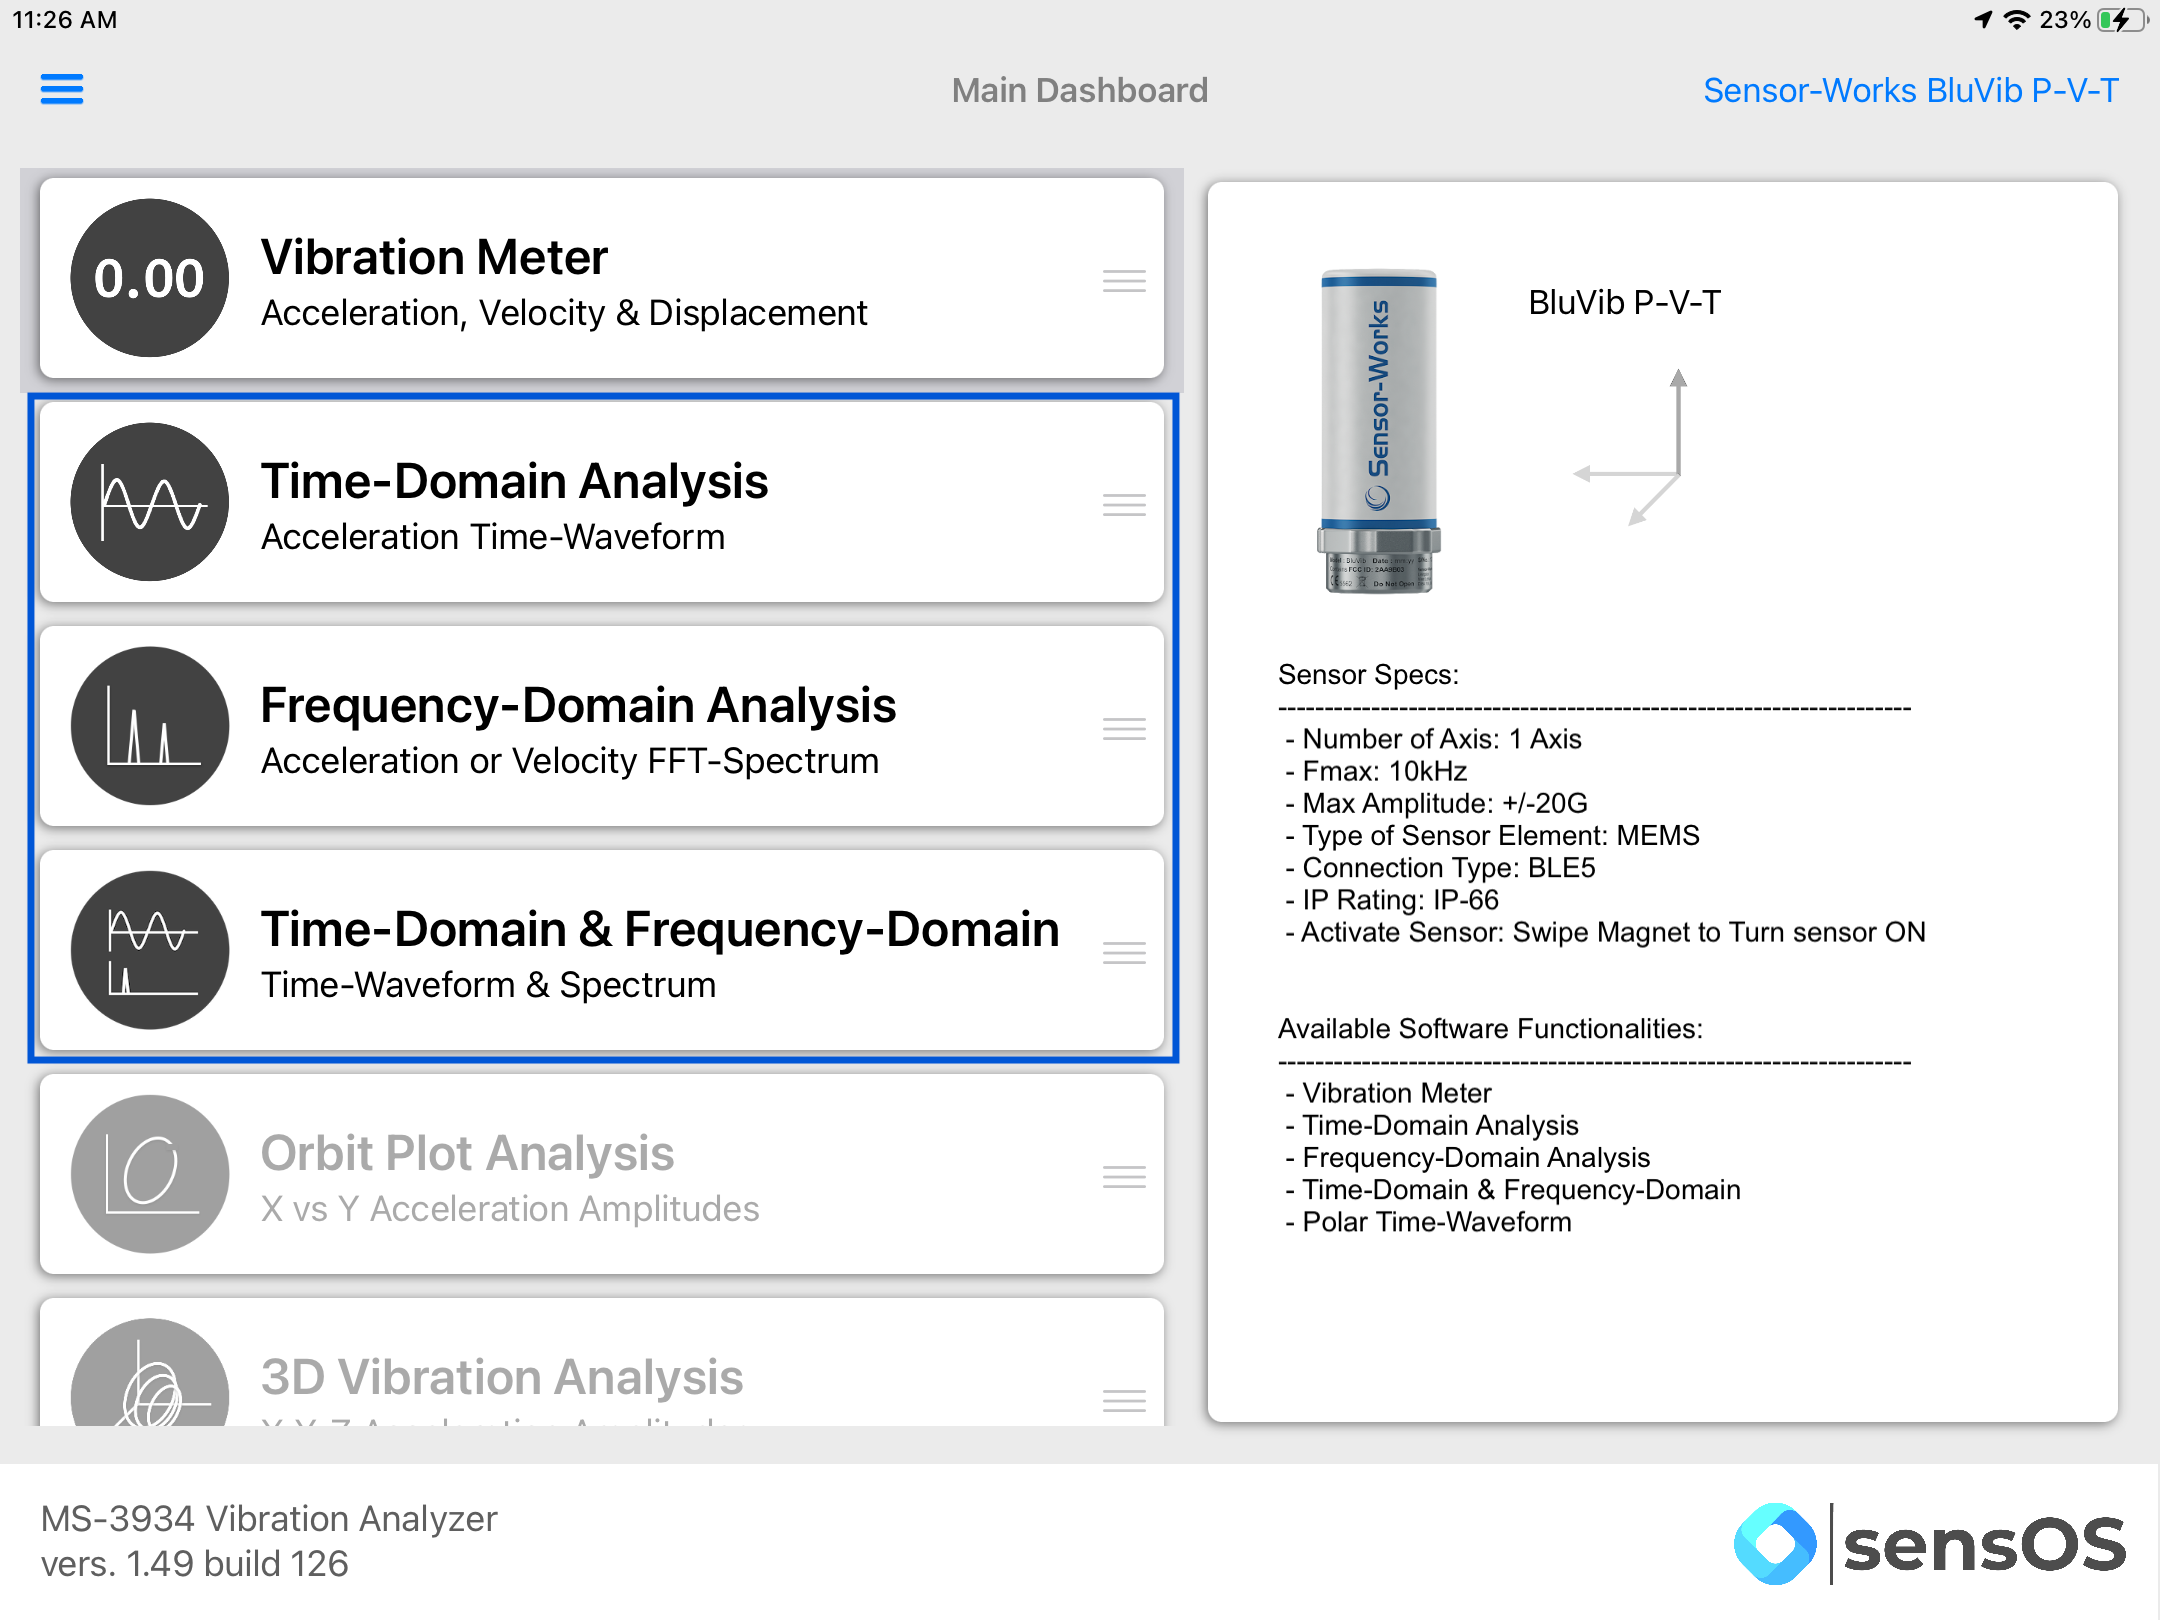Screen dimensions: 2160x1620
Task: Tap the Main Dashboard title
Action: click(1080, 90)
